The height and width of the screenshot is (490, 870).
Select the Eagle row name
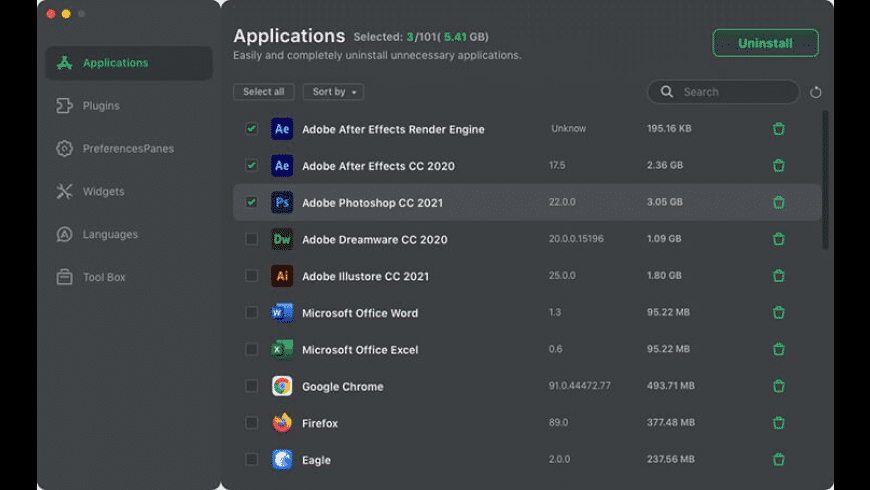coord(316,460)
